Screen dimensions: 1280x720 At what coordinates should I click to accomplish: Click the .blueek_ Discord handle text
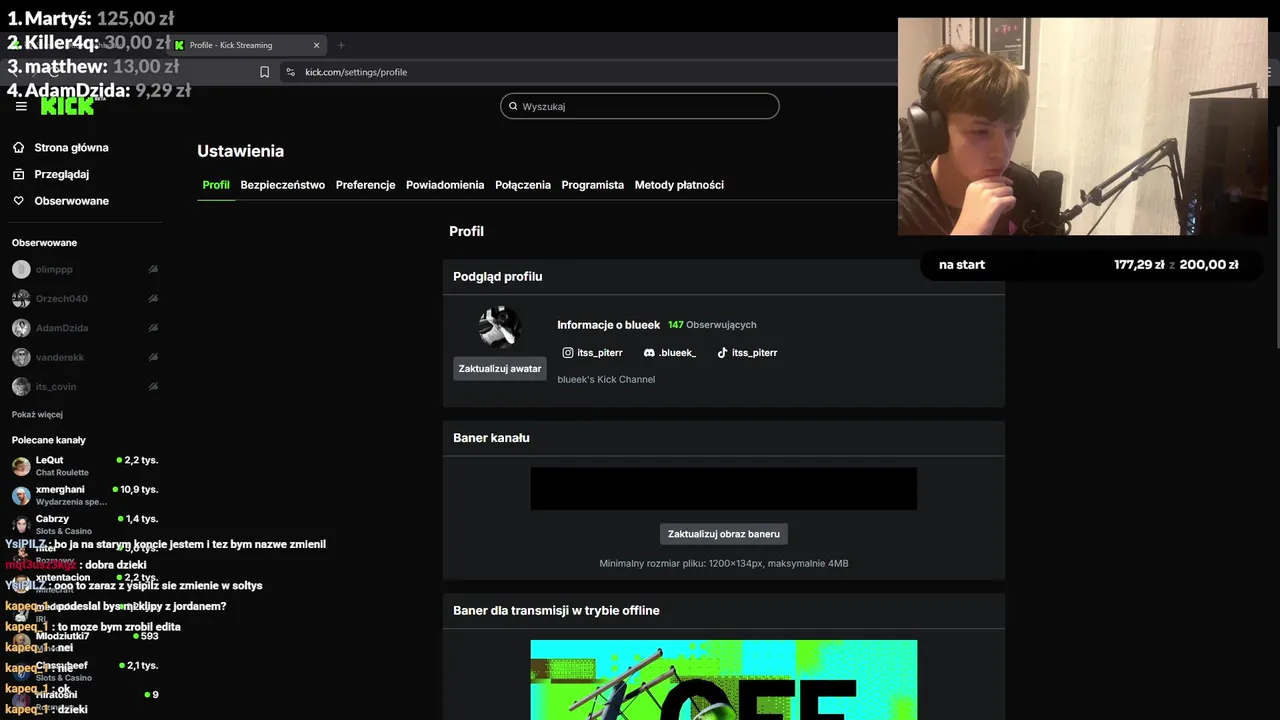tap(677, 353)
